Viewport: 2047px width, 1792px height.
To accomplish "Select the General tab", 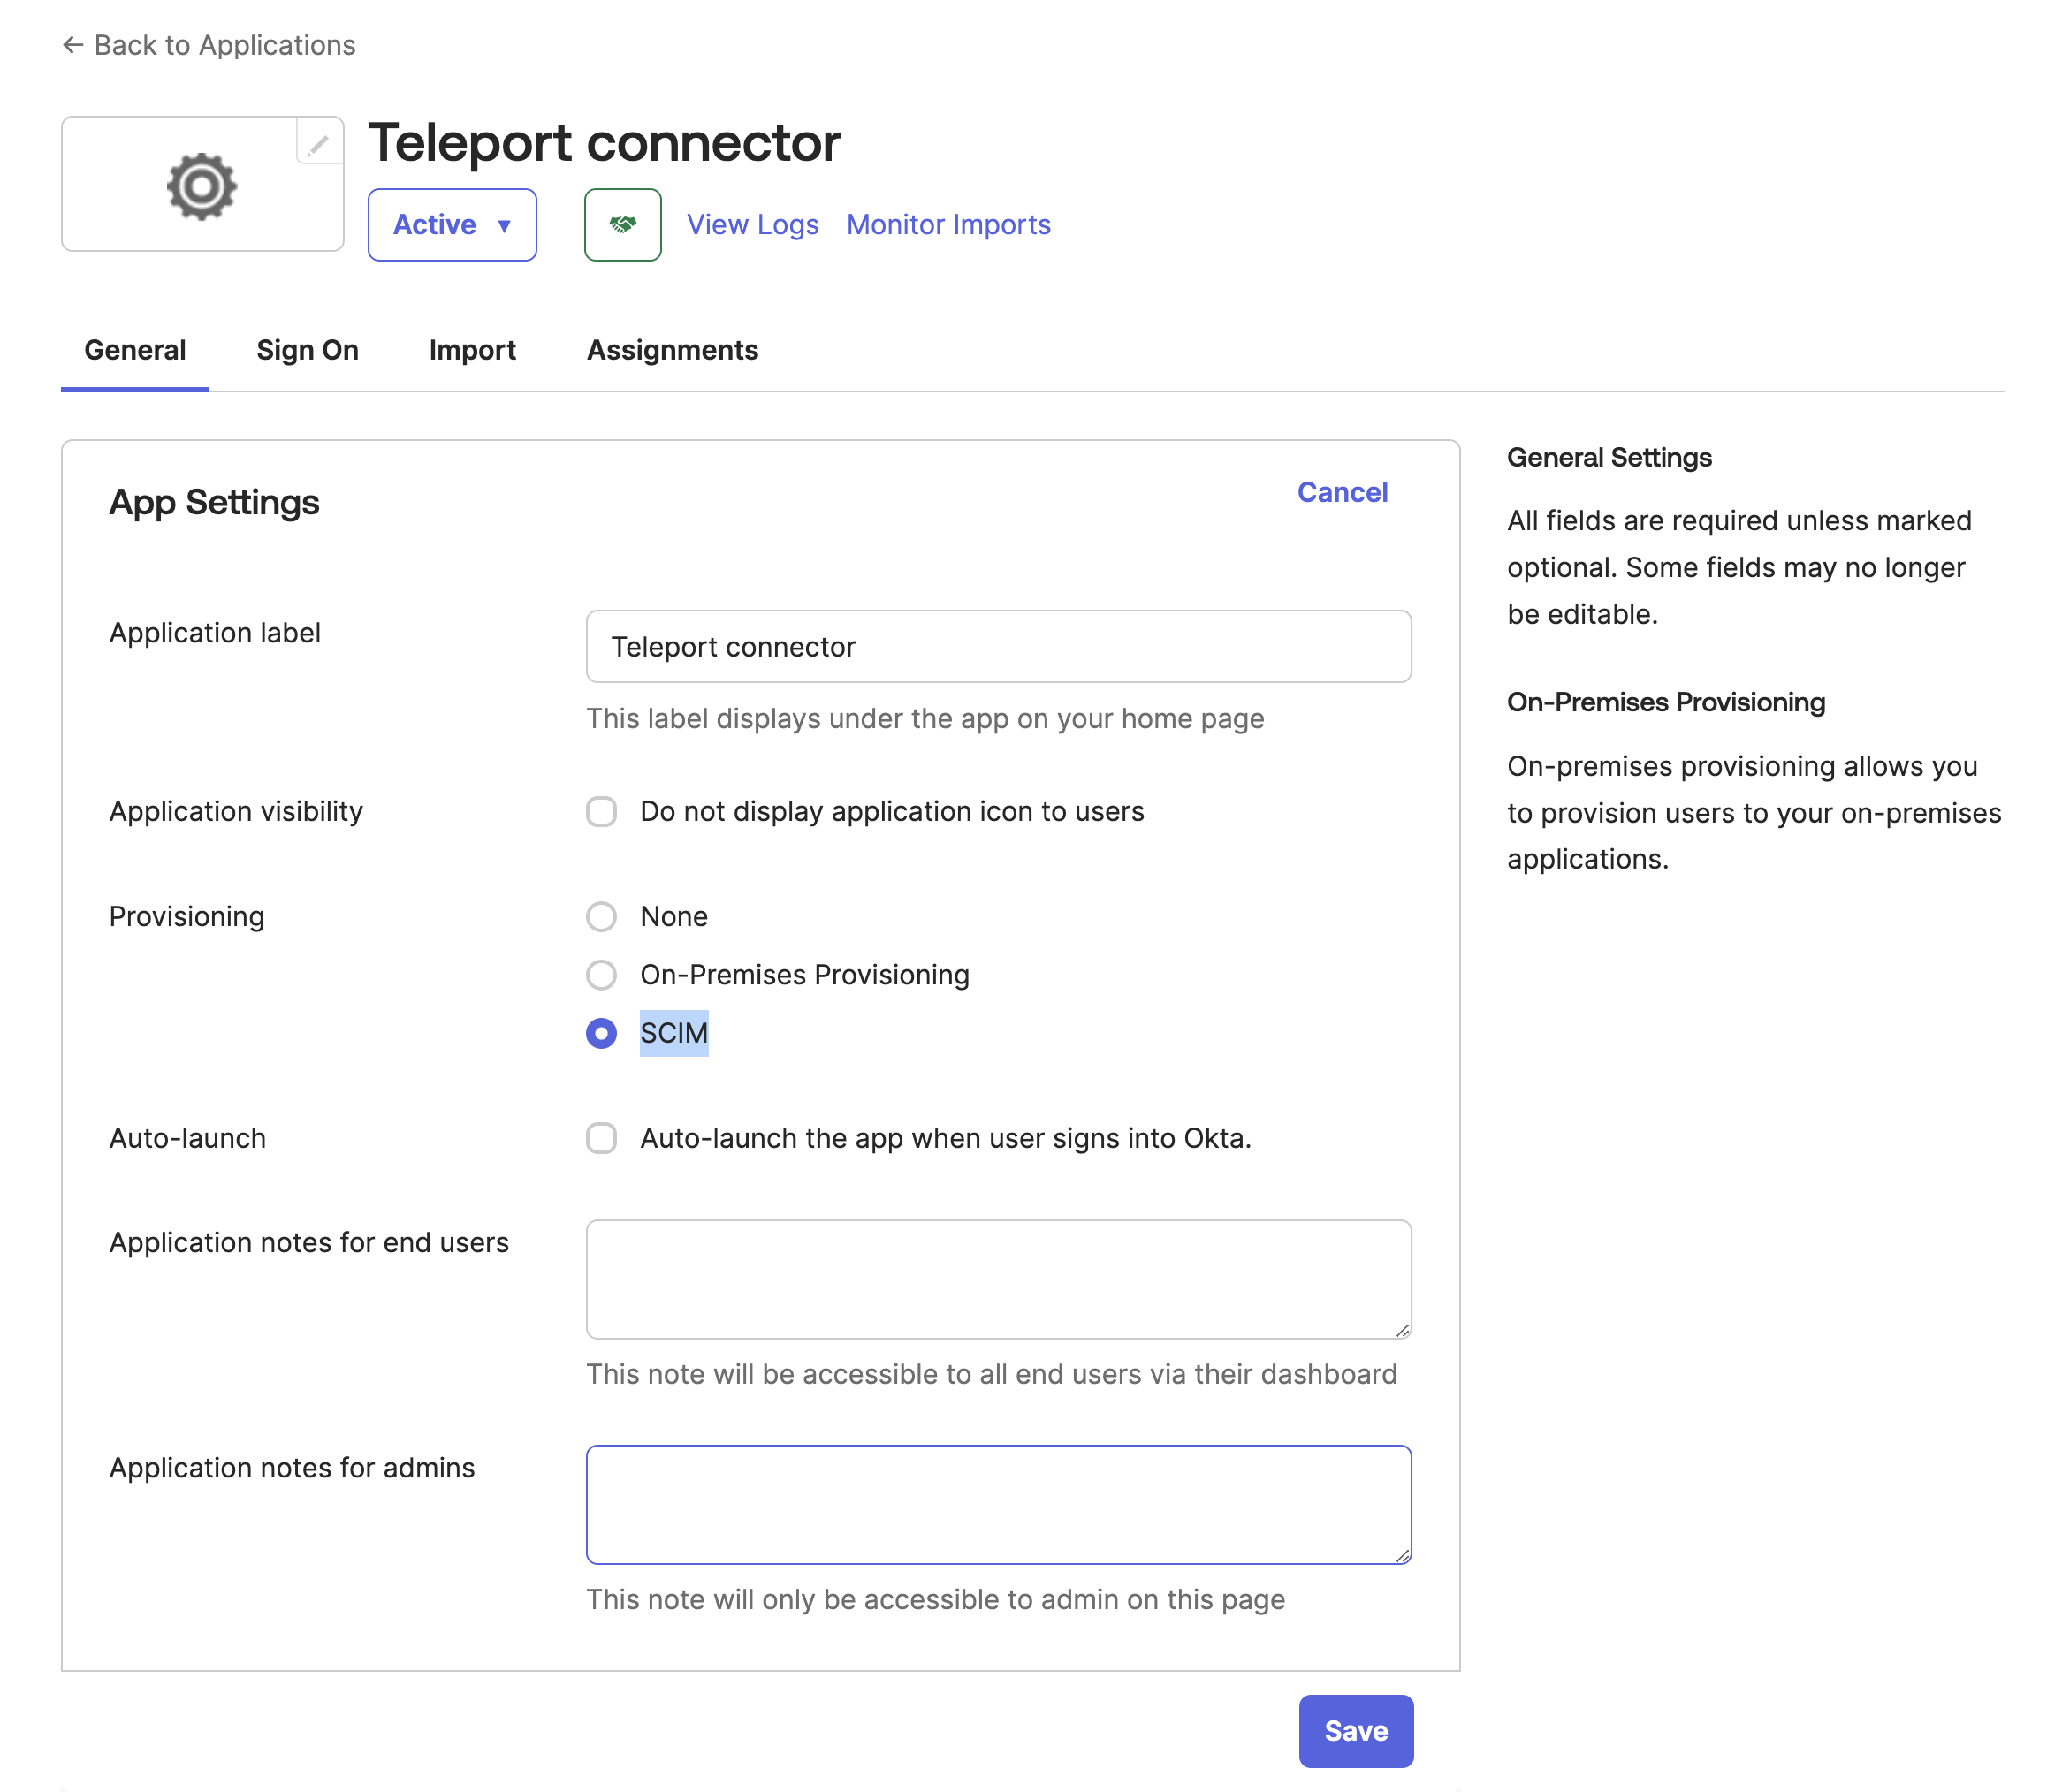I will pos(135,350).
